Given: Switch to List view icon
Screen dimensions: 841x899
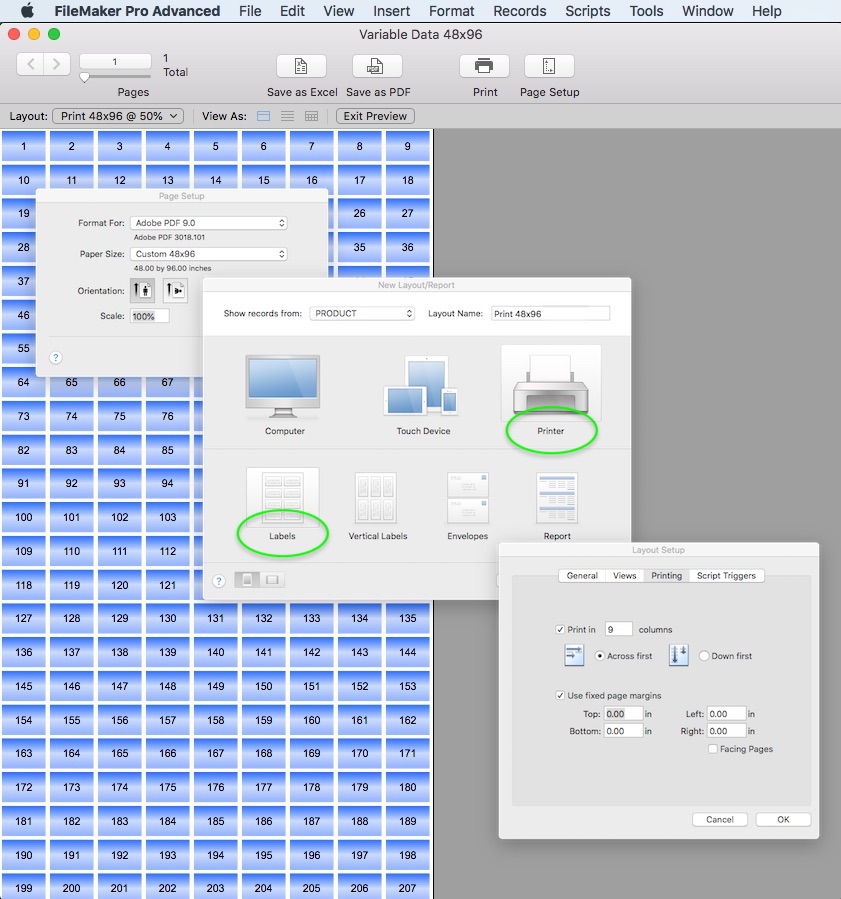Looking at the screenshot, I should pos(287,116).
